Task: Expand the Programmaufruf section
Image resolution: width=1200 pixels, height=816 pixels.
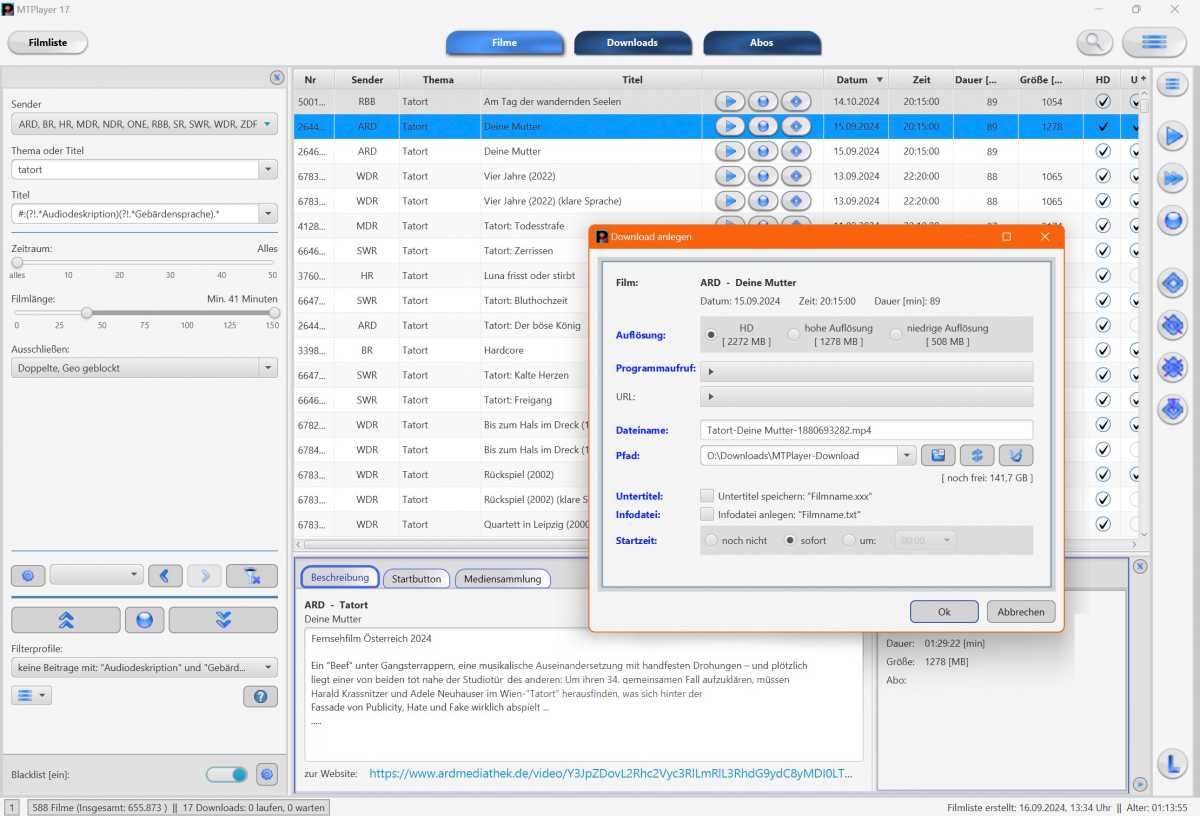Action: pyautogui.click(x=711, y=372)
